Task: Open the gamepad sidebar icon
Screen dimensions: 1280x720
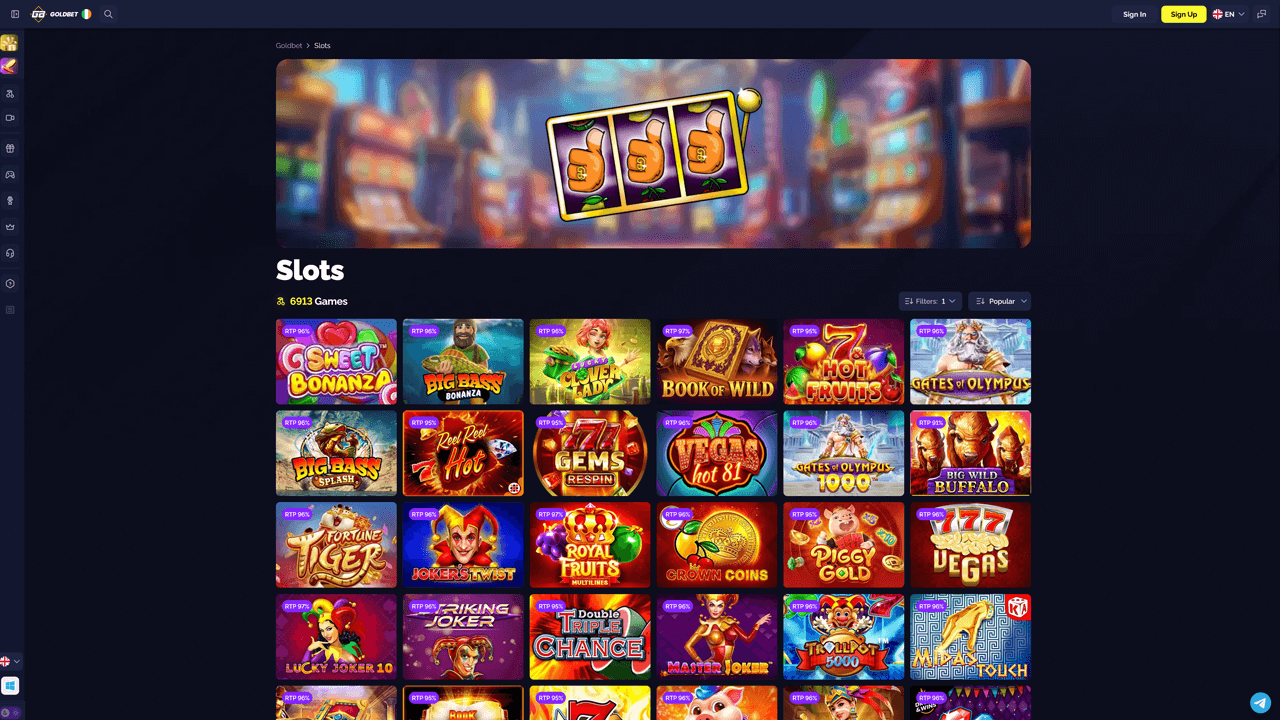Action: point(10,175)
